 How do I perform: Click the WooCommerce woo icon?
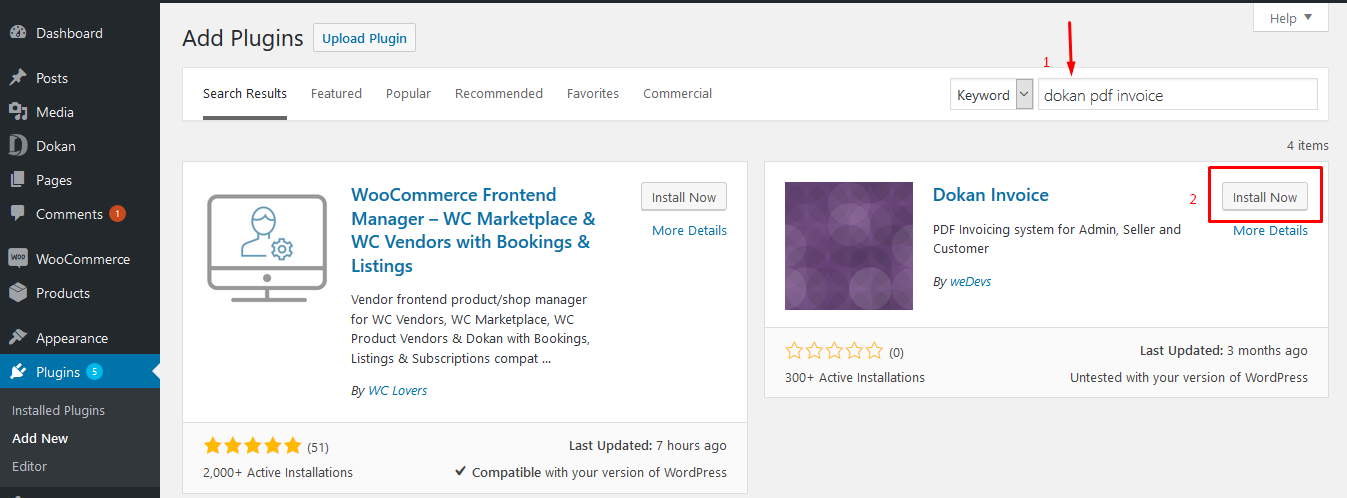[x=18, y=259]
